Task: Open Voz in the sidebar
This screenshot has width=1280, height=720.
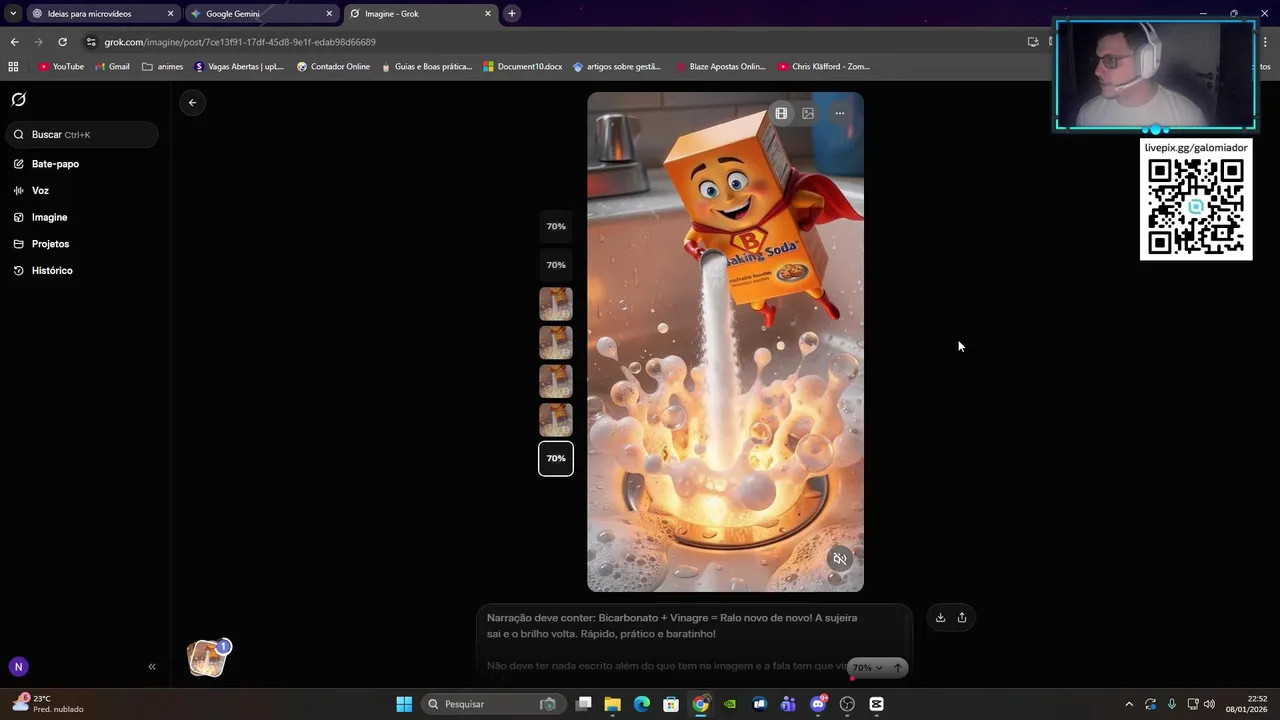Action: pos(40,190)
